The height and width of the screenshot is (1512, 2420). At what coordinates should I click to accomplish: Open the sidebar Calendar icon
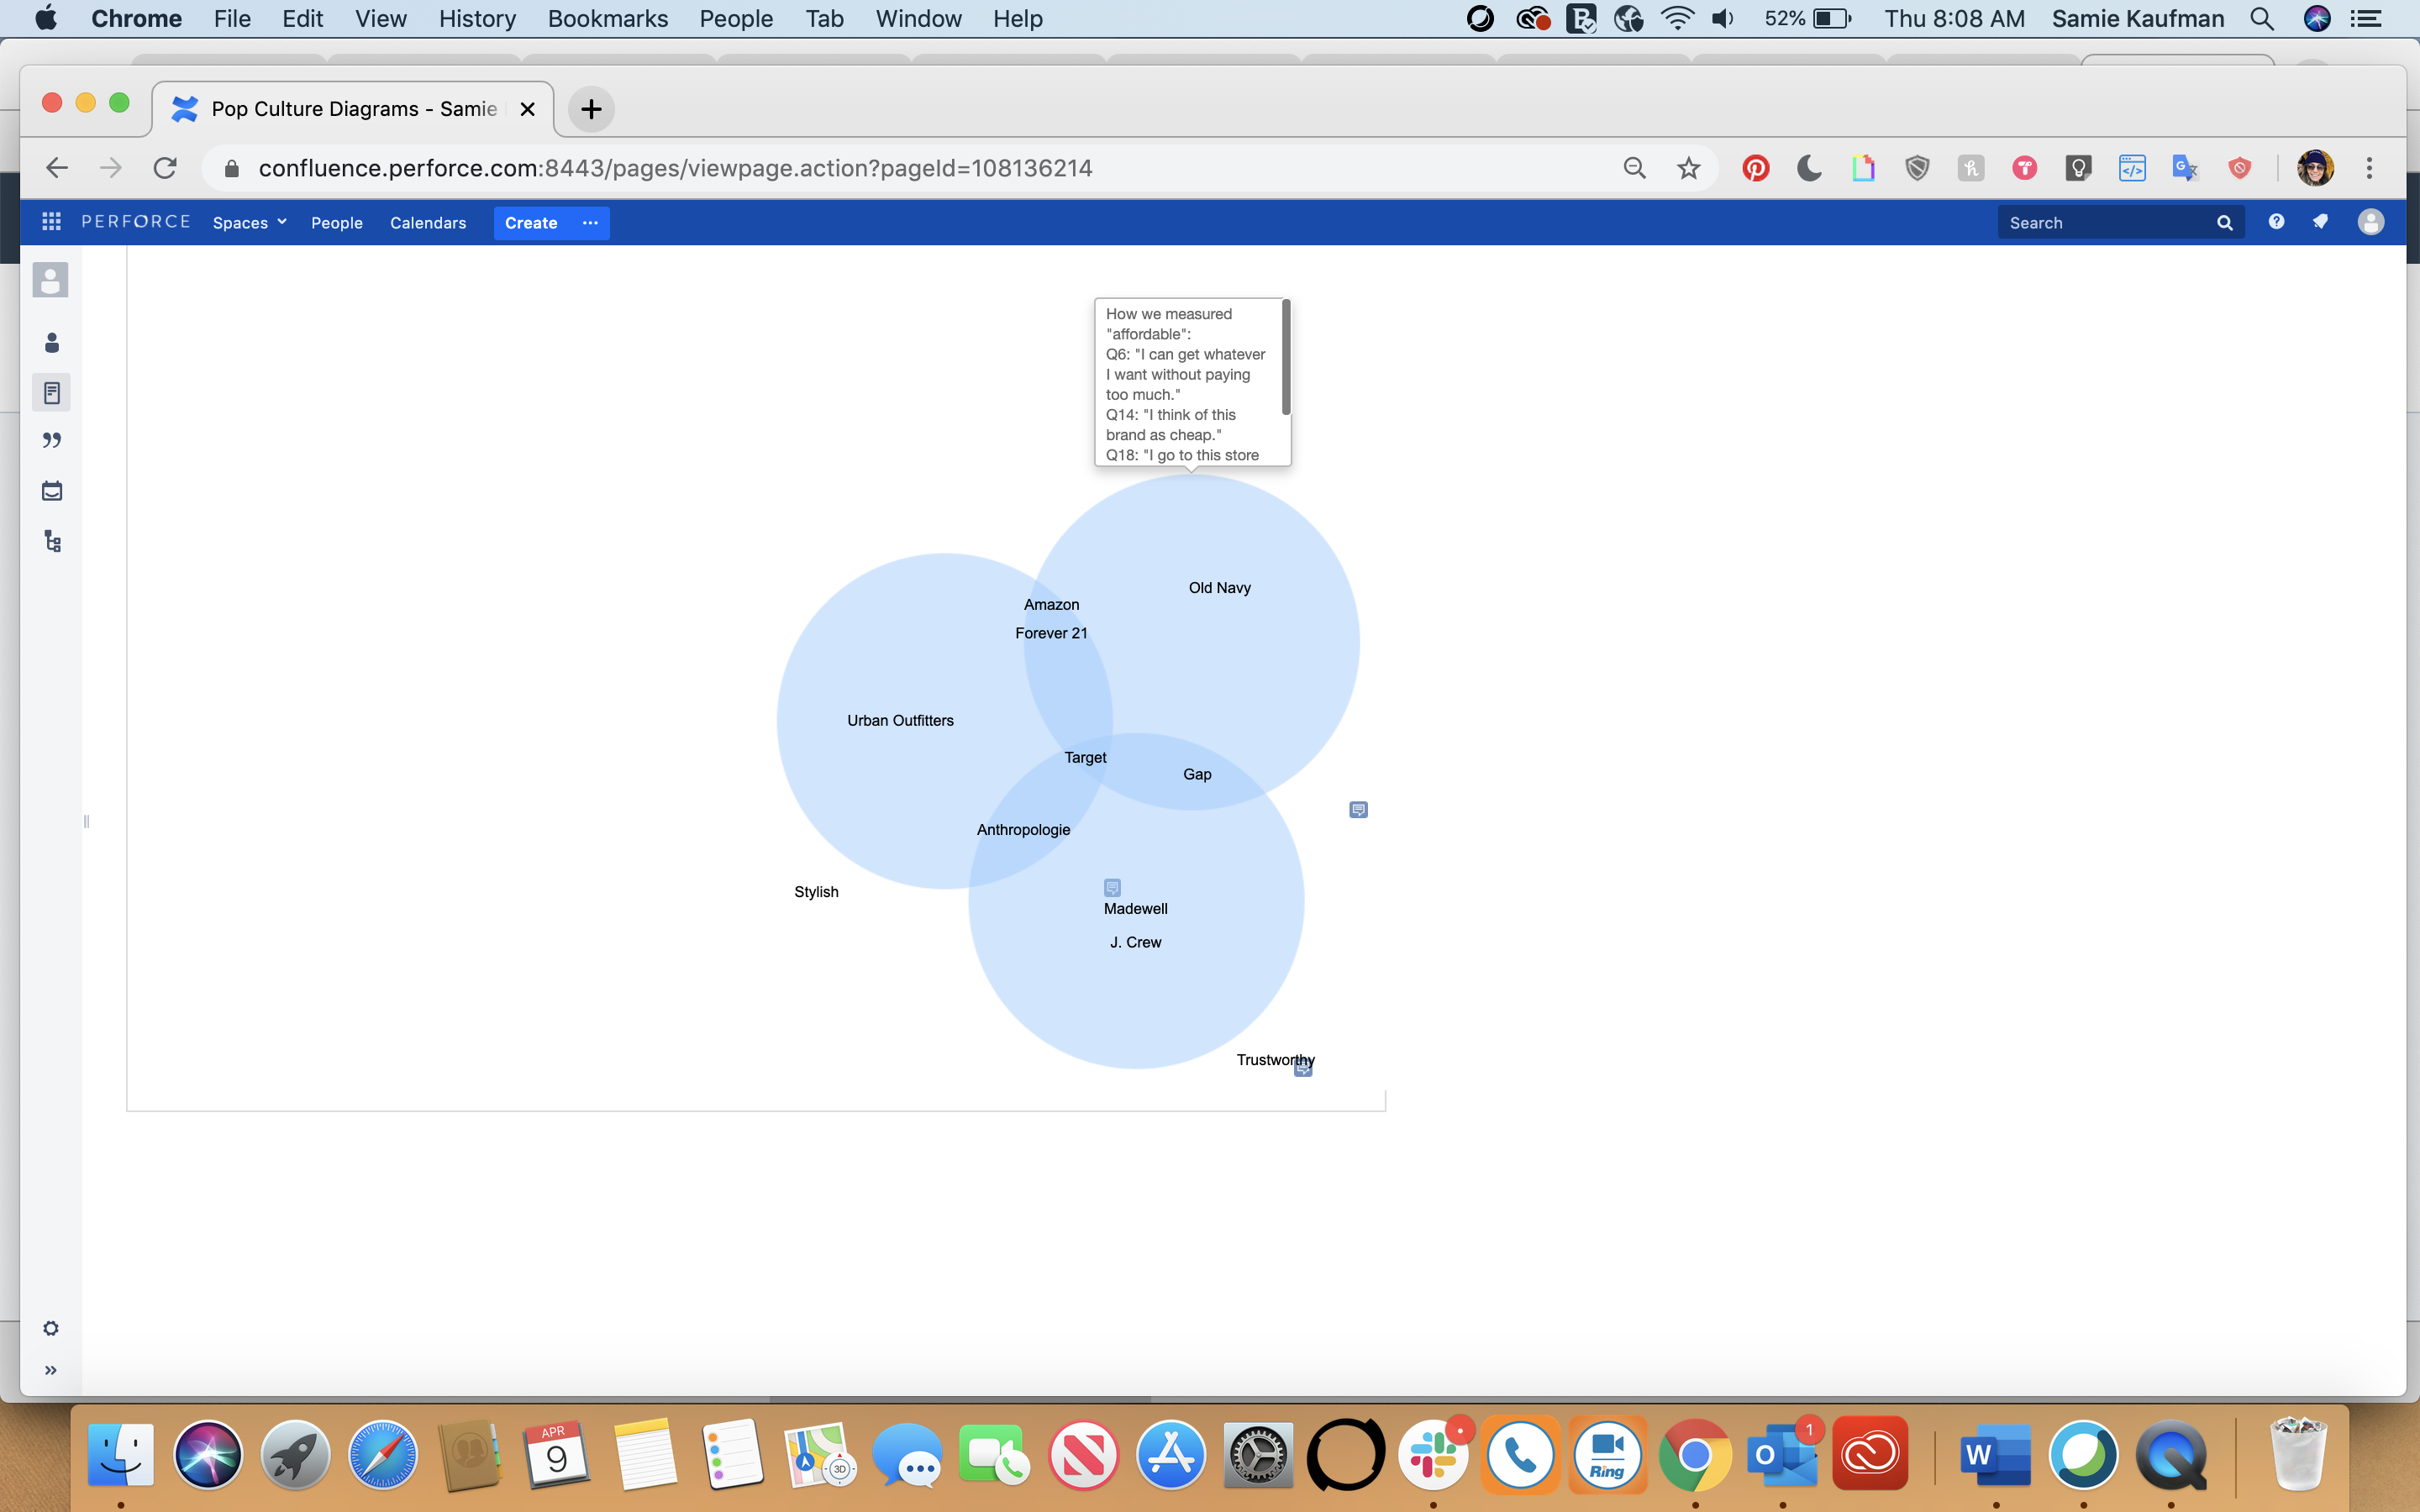click(52, 491)
